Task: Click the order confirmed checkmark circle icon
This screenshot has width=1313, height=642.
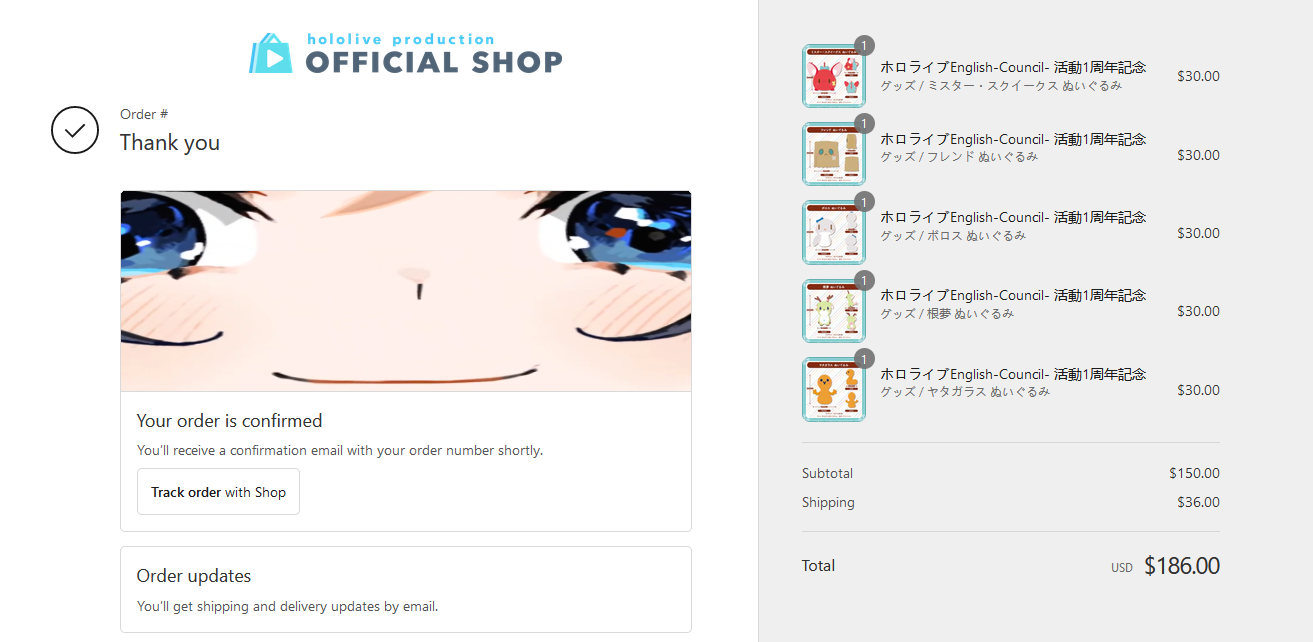Action: 75,130
